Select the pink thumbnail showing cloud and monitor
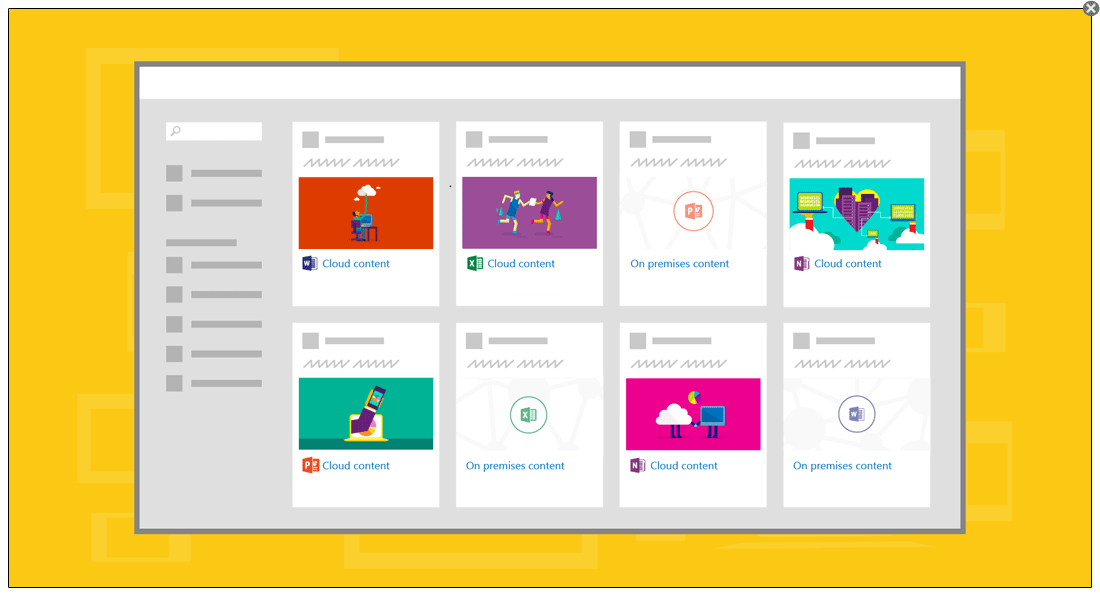The image size is (1100, 595). (693, 414)
